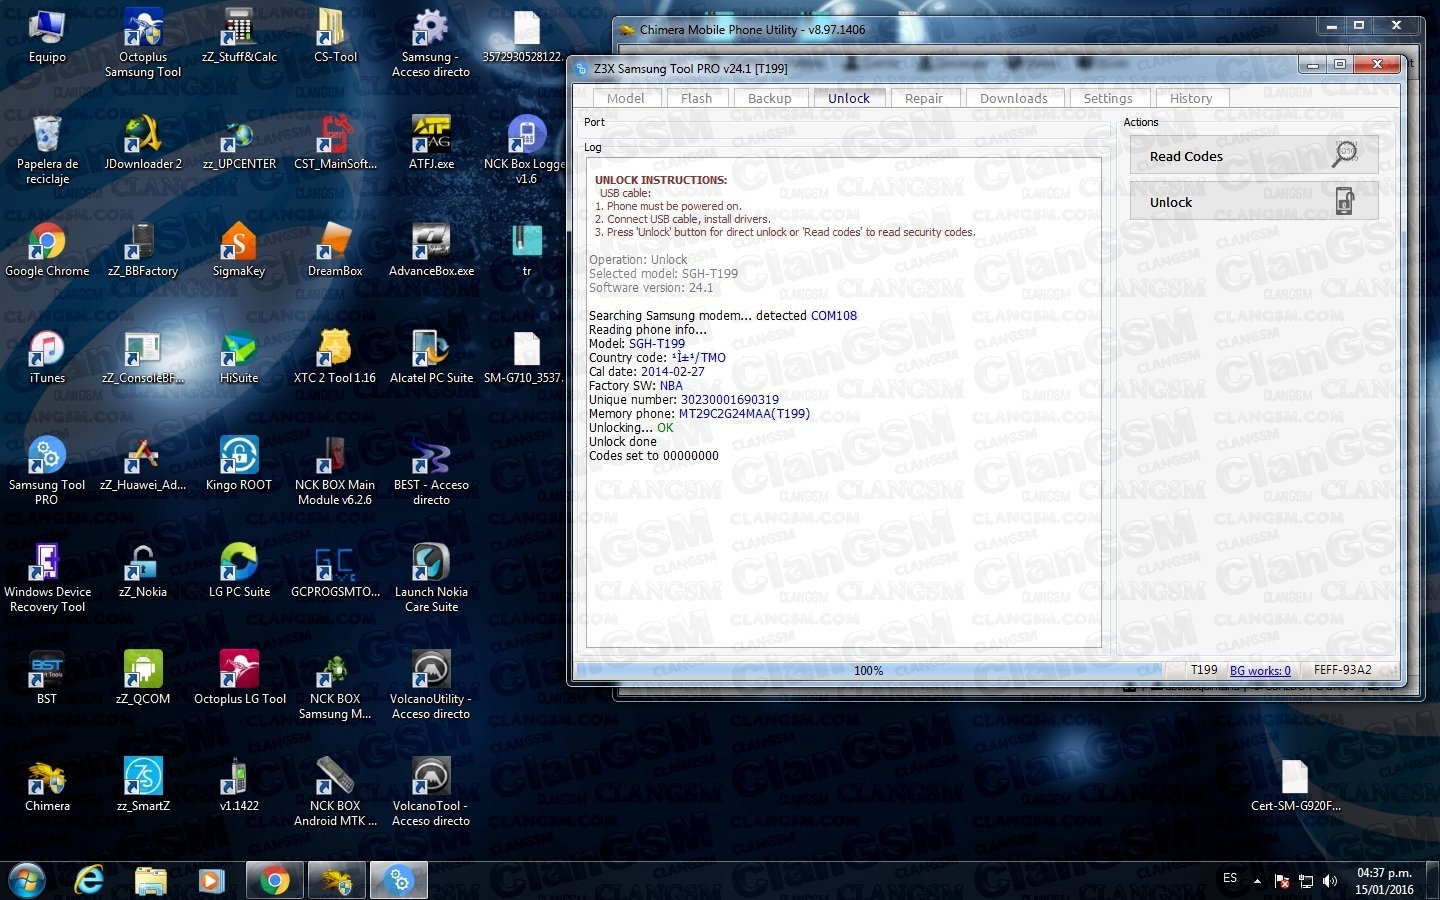1440x900 pixels.
Task: Launch the zZ_BBFactory desktop shortcut
Action: 143,250
